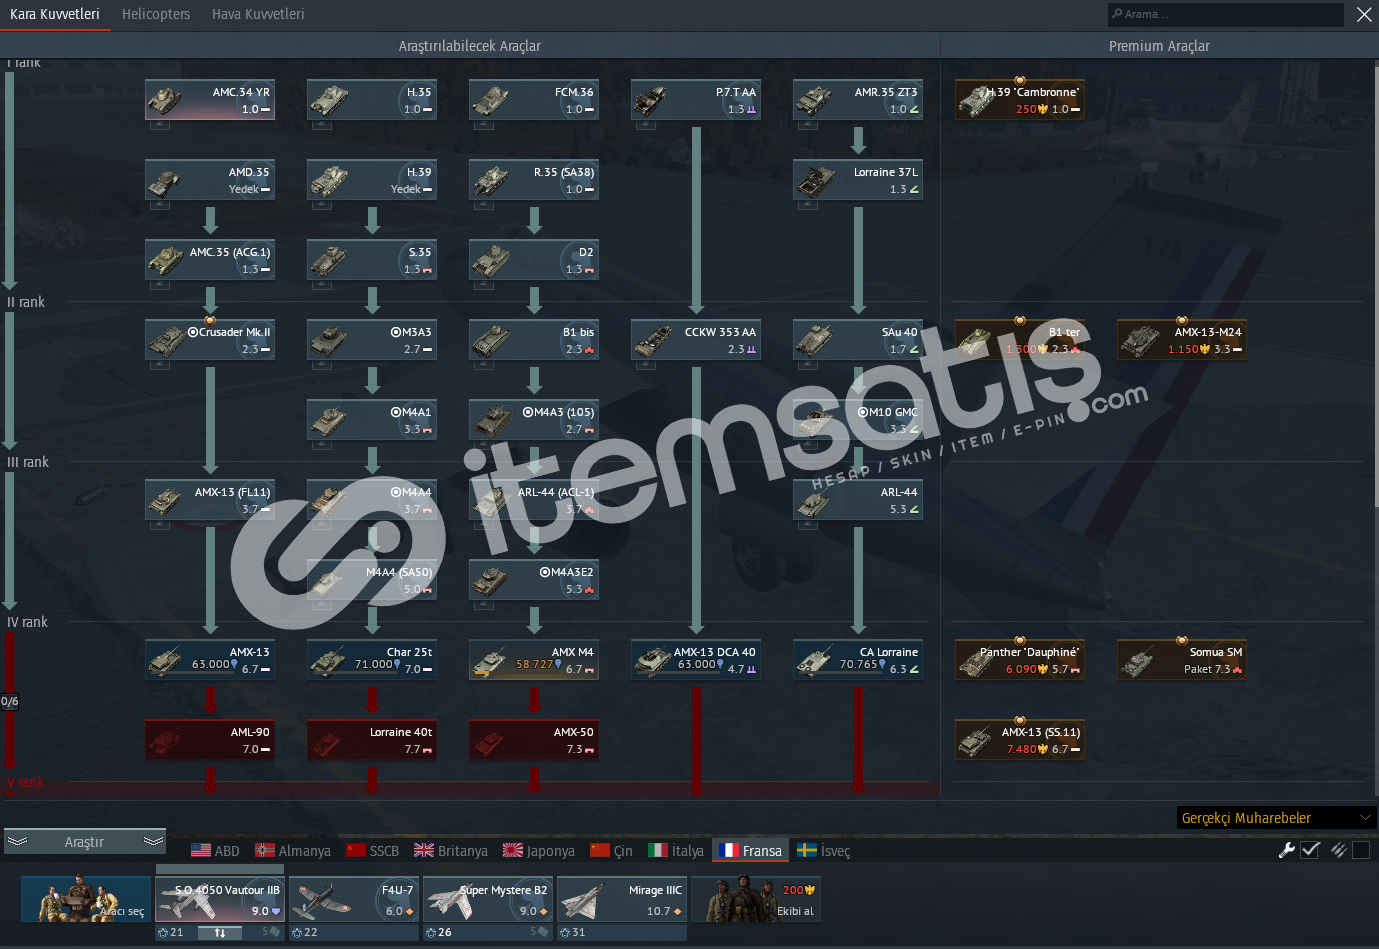This screenshot has width=1379, height=949.
Task: Select the P.7.T AA vehicle
Action: click(x=696, y=100)
